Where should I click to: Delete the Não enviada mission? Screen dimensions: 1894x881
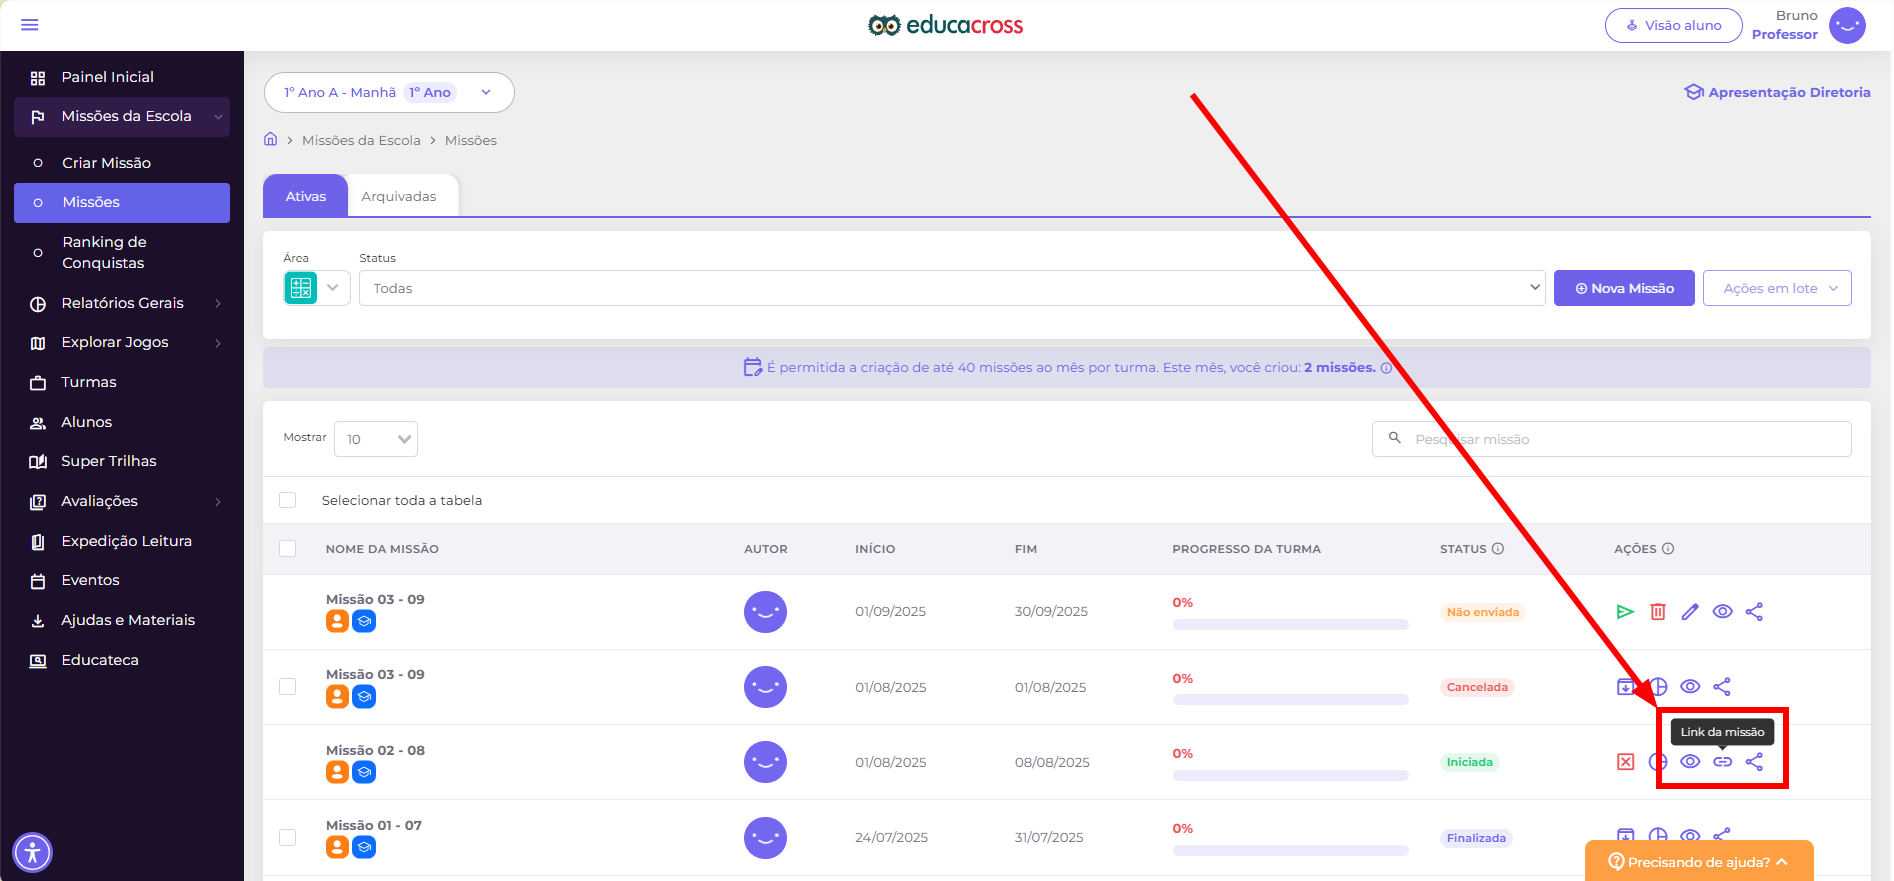[x=1657, y=612]
